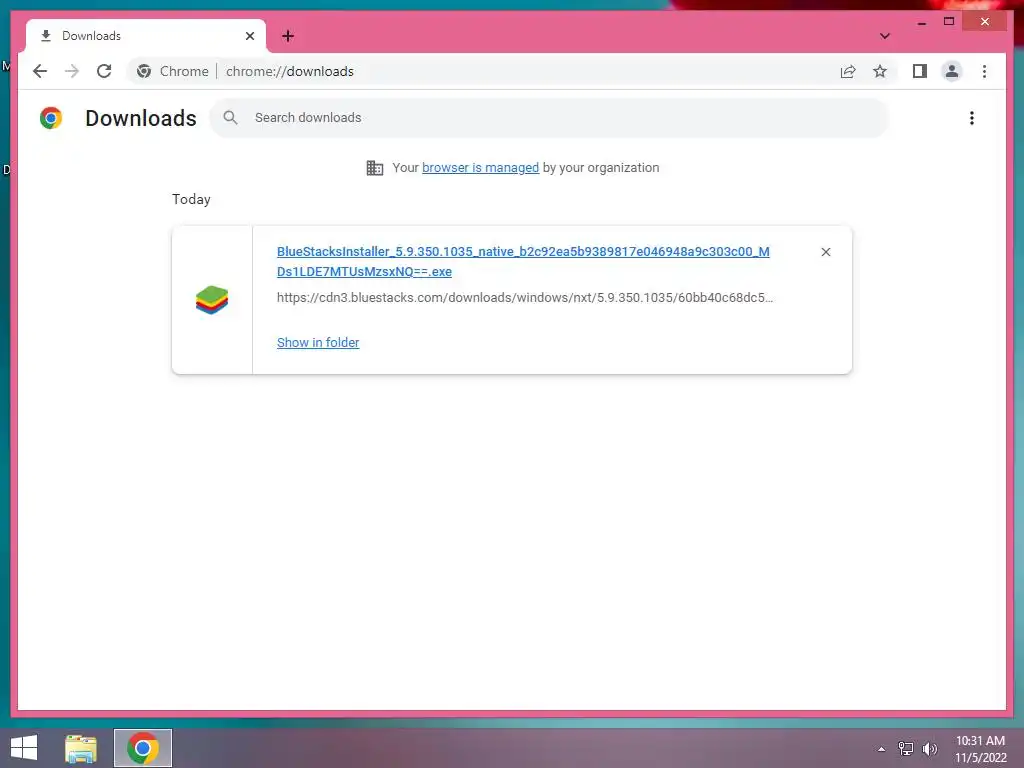Click the managed organization building icon
The width and height of the screenshot is (1024, 768).
375,168
